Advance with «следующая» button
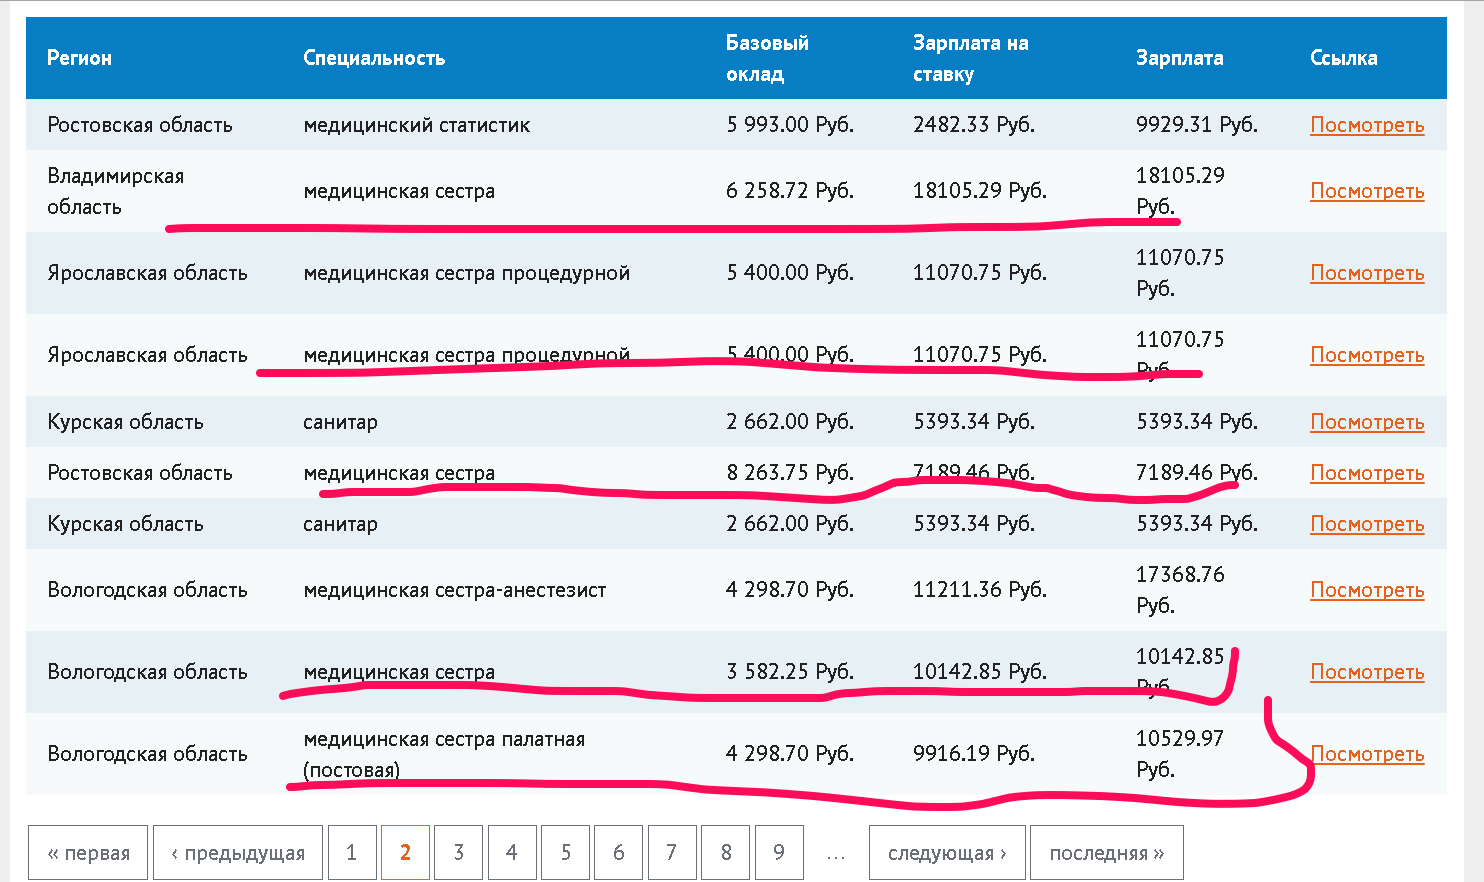Screen dimensions: 1484x882 click(x=947, y=853)
